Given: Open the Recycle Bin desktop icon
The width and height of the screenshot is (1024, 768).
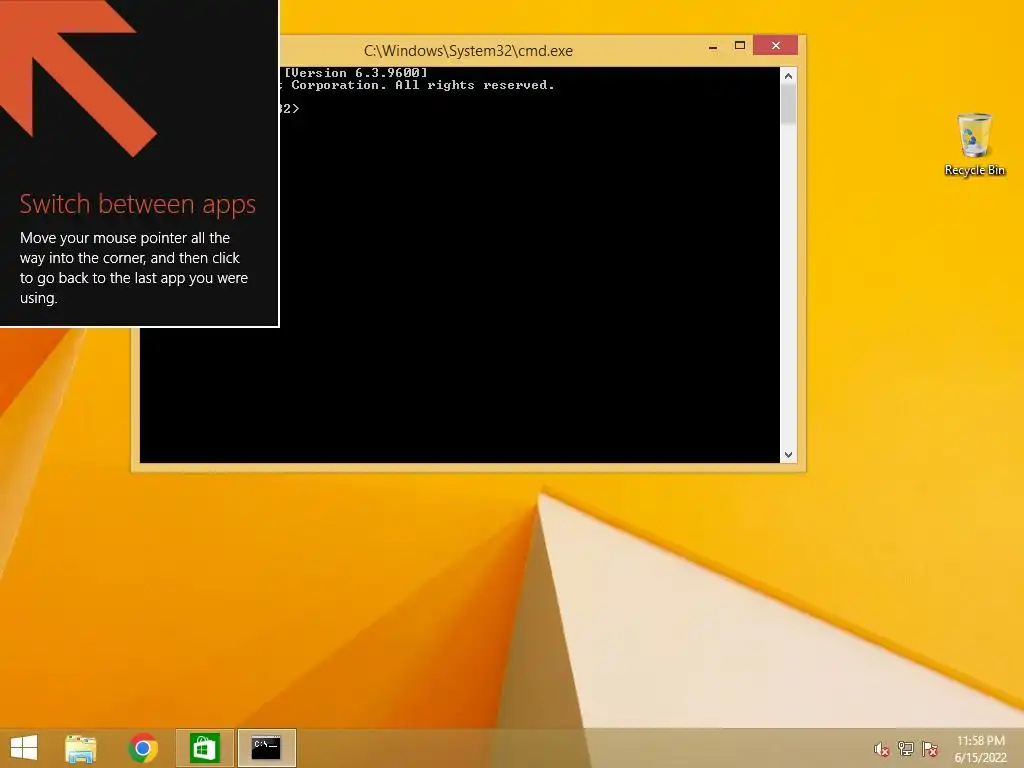Looking at the screenshot, I should (x=974, y=145).
